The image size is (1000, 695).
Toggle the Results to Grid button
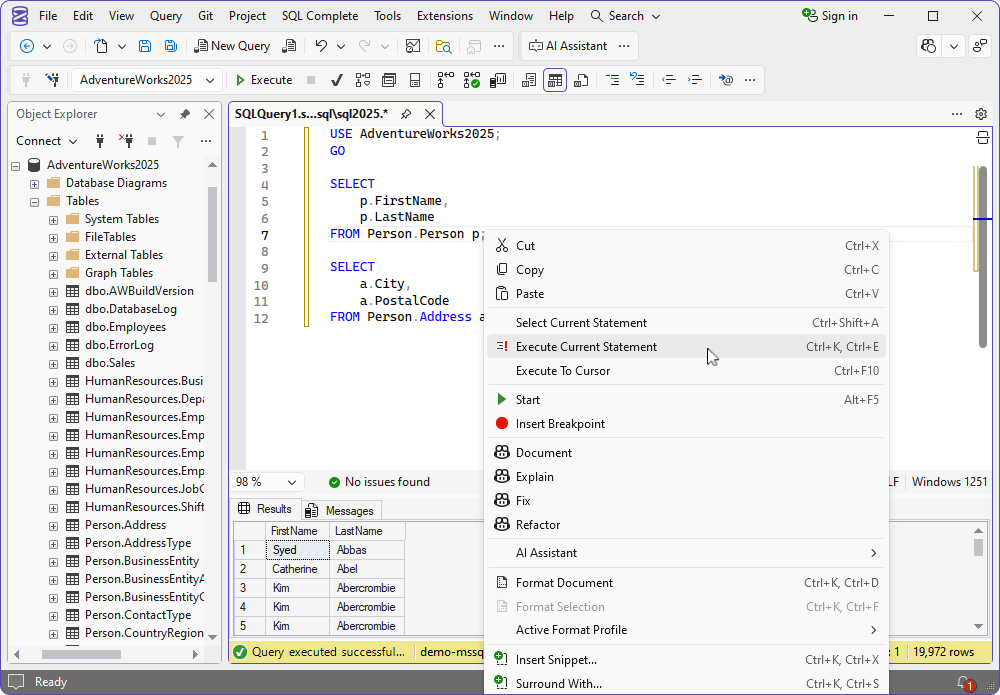click(x=555, y=80)
